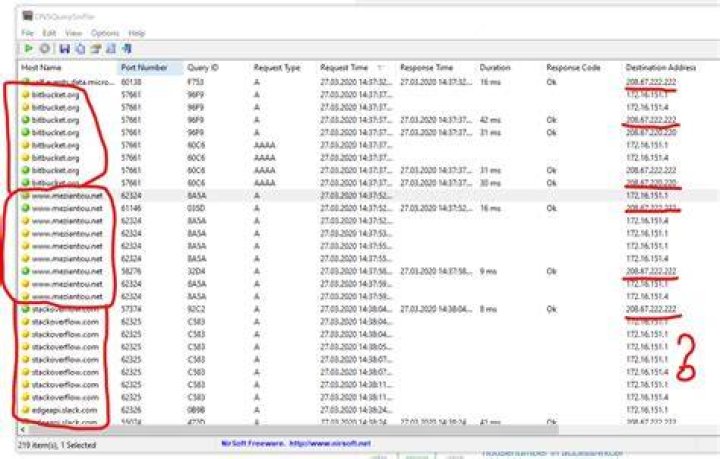Screen dimensions: 720x459
Task: Click port number cell '61146'
Action: pyautogui.click(x=130, y=208)
